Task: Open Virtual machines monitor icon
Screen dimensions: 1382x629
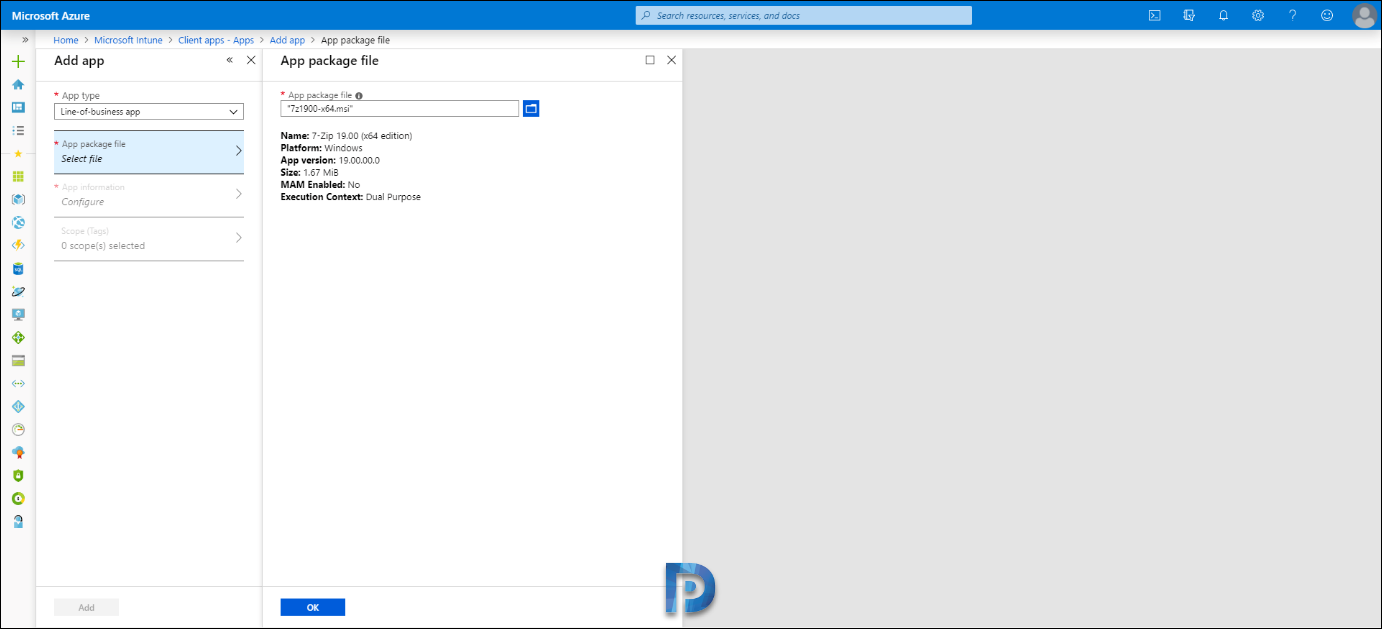Action: tap(18, 314)
